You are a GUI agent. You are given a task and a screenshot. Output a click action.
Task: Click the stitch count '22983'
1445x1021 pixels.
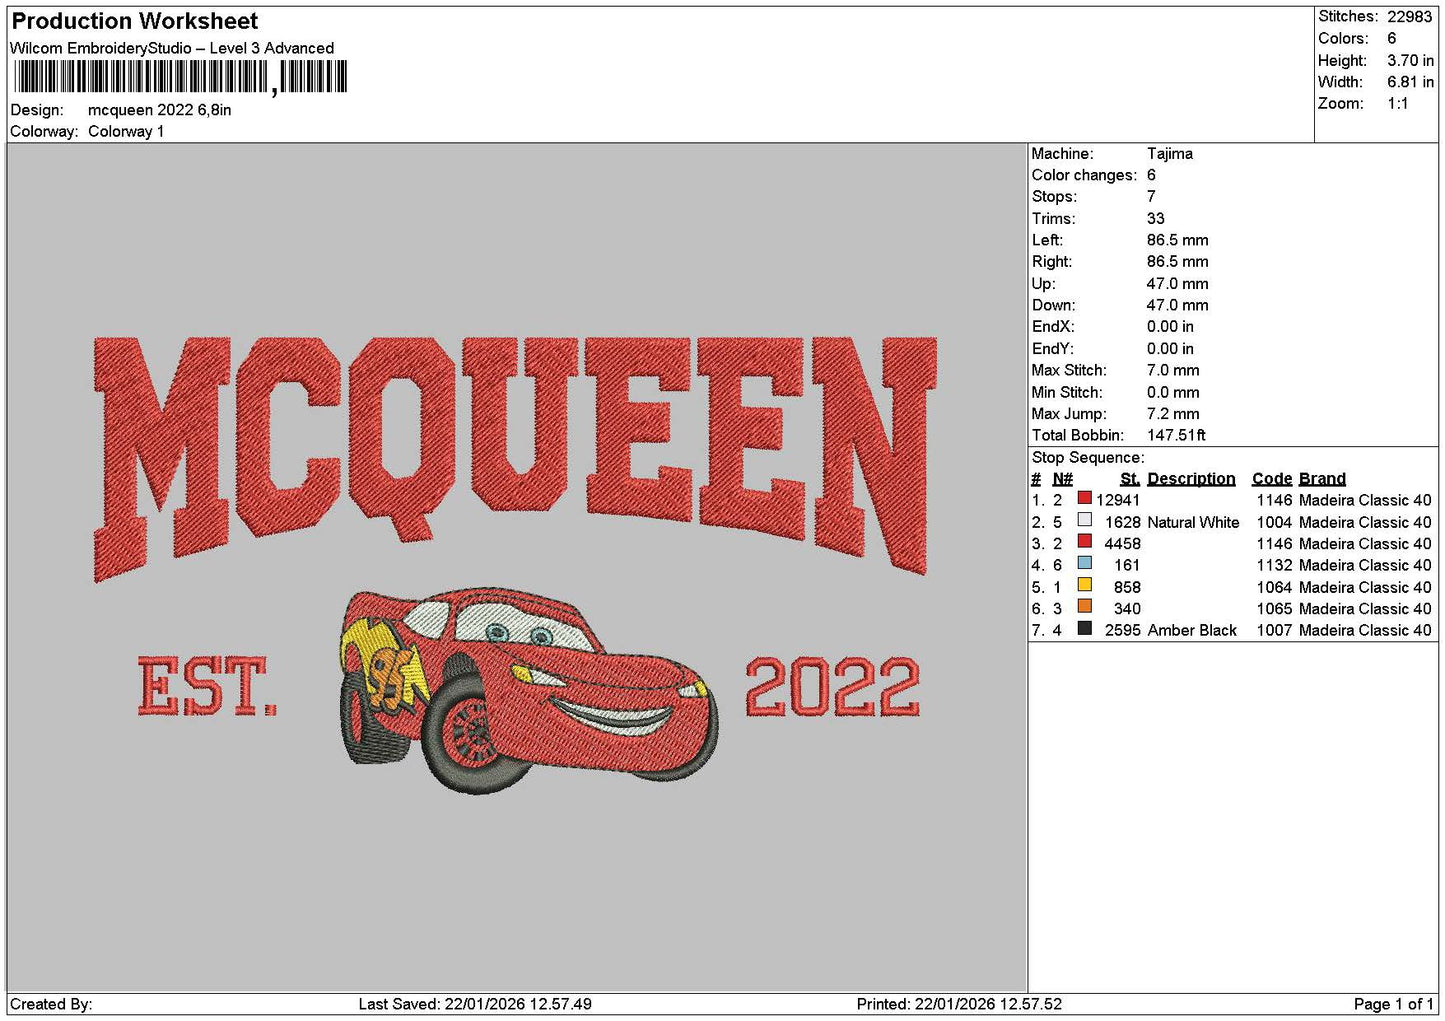click(1410, 17)
